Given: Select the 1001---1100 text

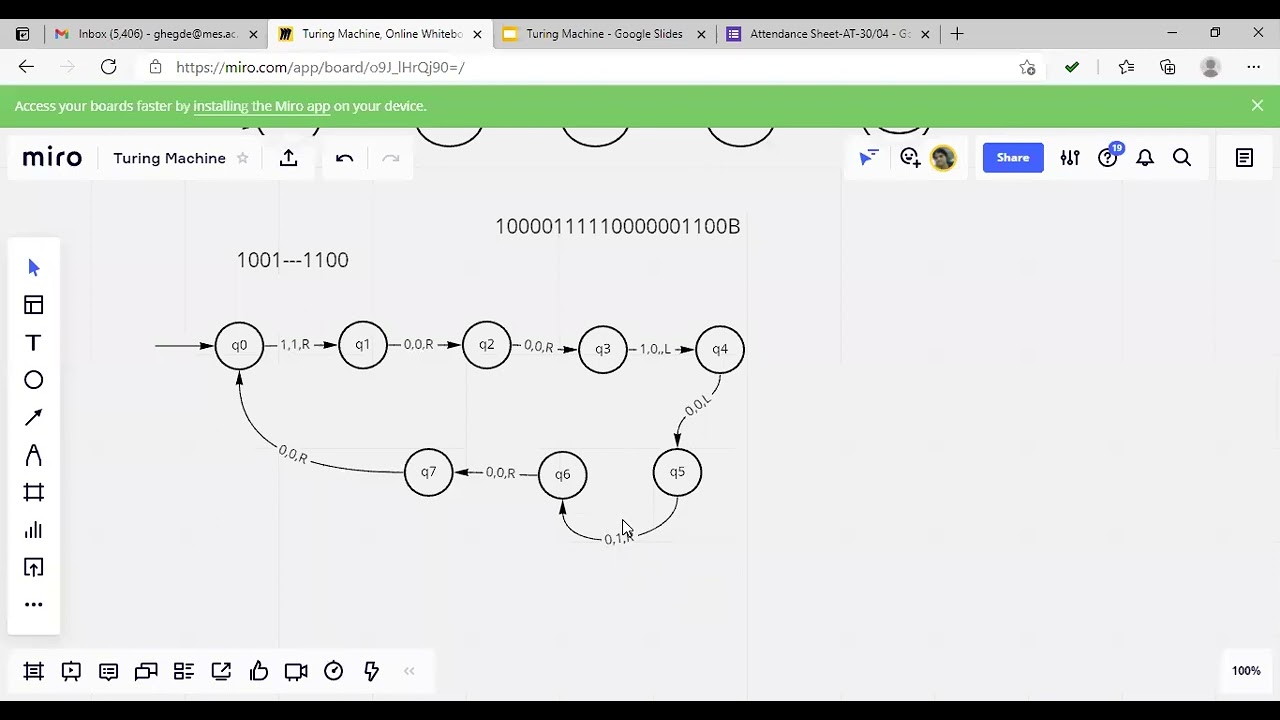Looking at the screenshot, I should click(293, 260).
